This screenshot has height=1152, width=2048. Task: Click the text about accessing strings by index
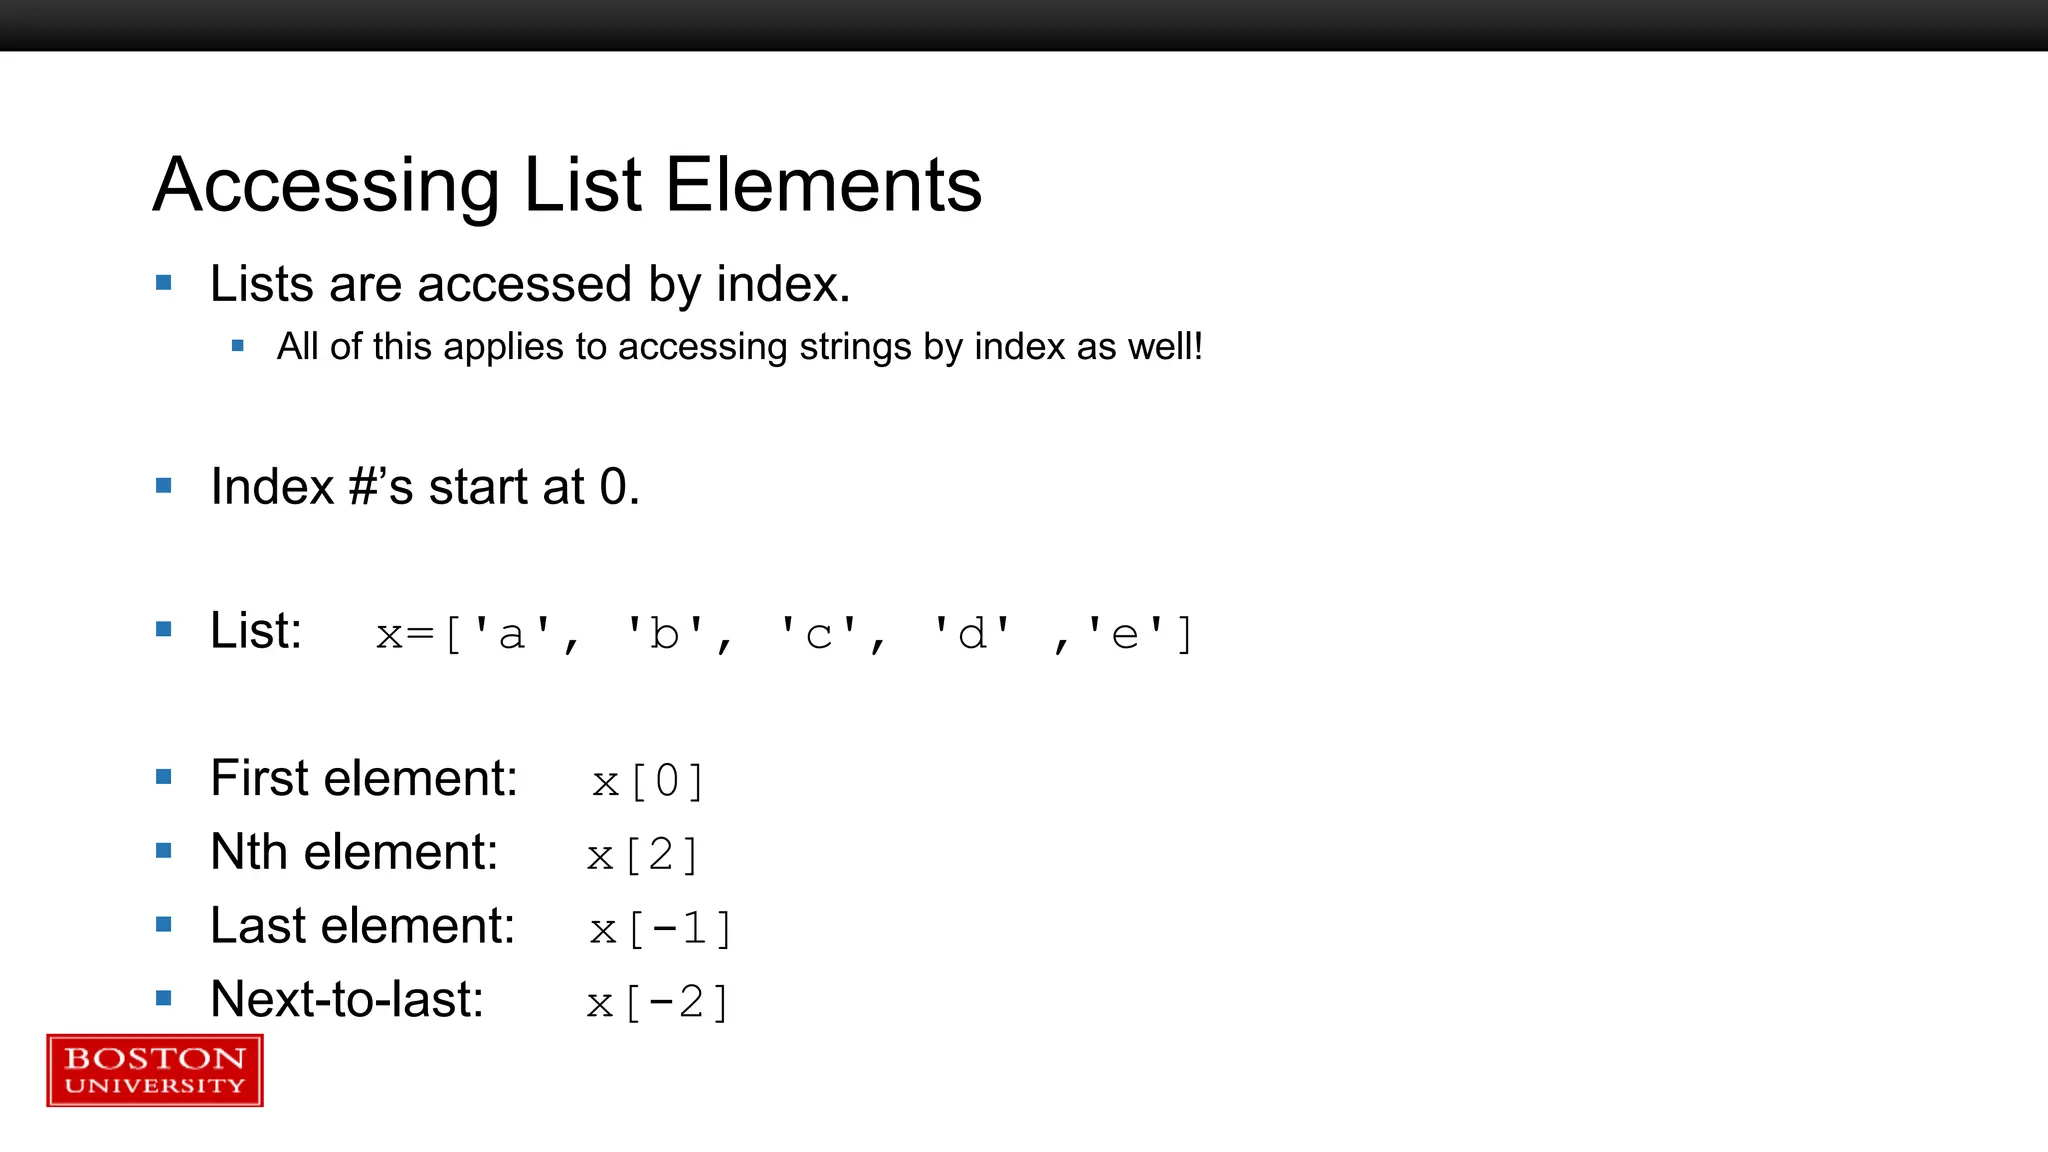(x=740, y=347)
